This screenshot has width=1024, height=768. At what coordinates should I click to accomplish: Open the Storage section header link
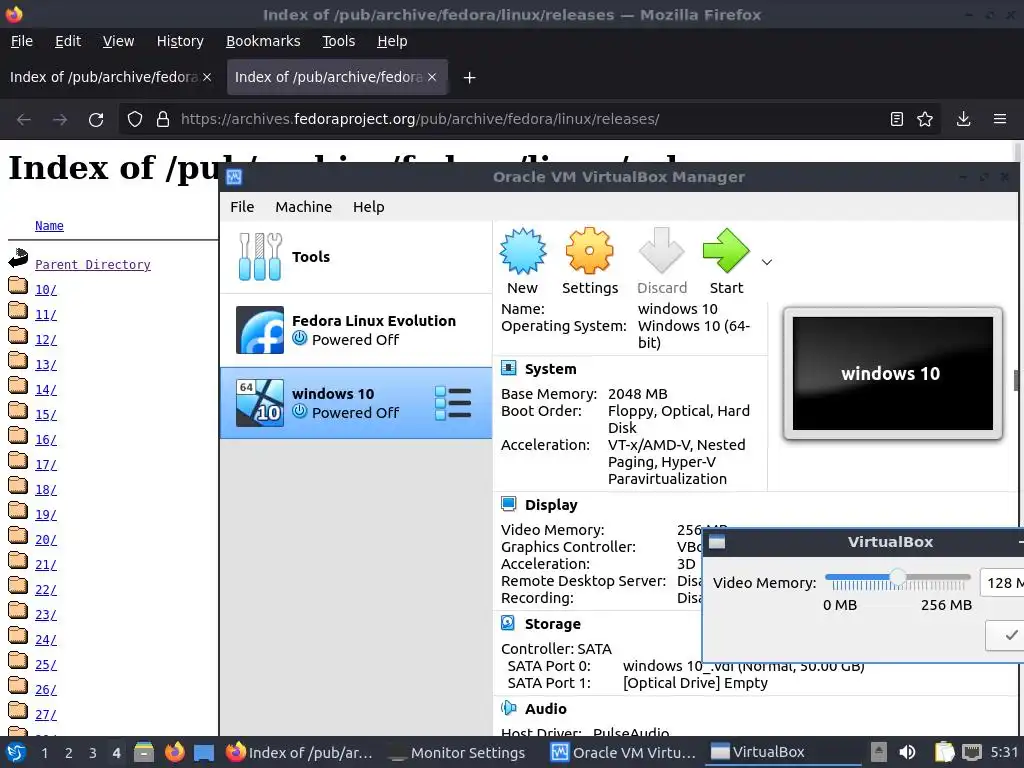click(552, 624)
